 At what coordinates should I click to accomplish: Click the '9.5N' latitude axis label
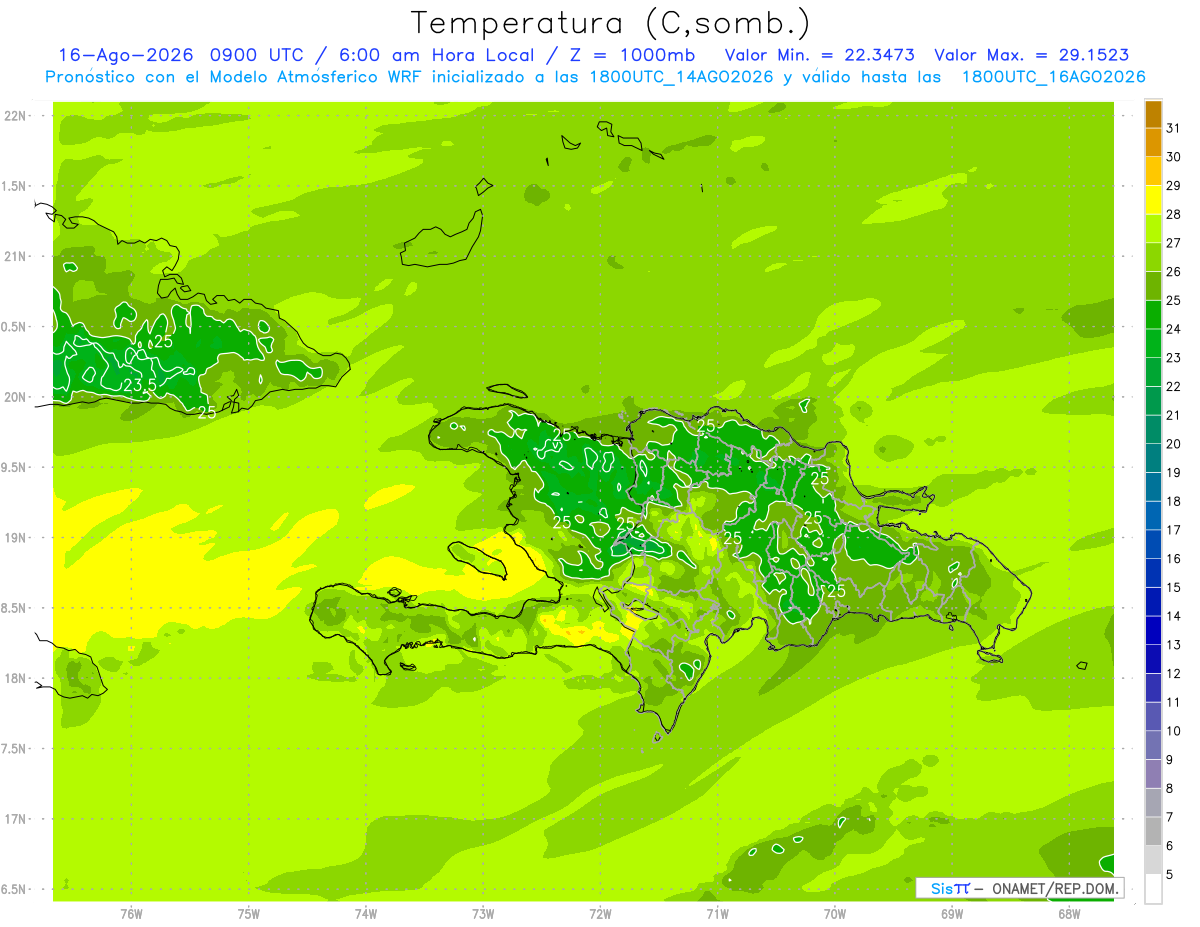point(14,467)
